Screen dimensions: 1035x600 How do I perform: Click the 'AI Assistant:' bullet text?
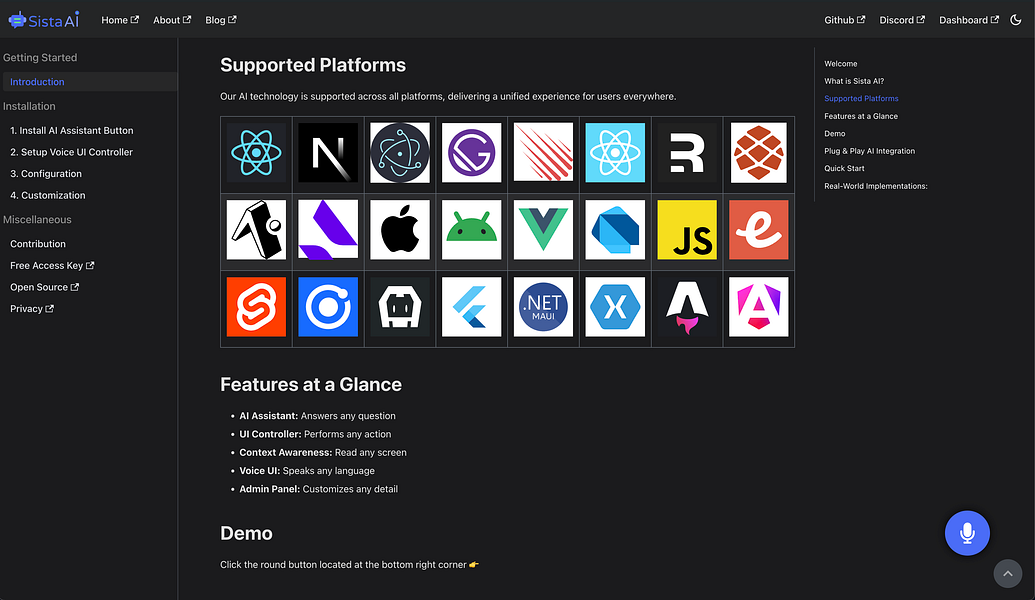click(269, 416)
